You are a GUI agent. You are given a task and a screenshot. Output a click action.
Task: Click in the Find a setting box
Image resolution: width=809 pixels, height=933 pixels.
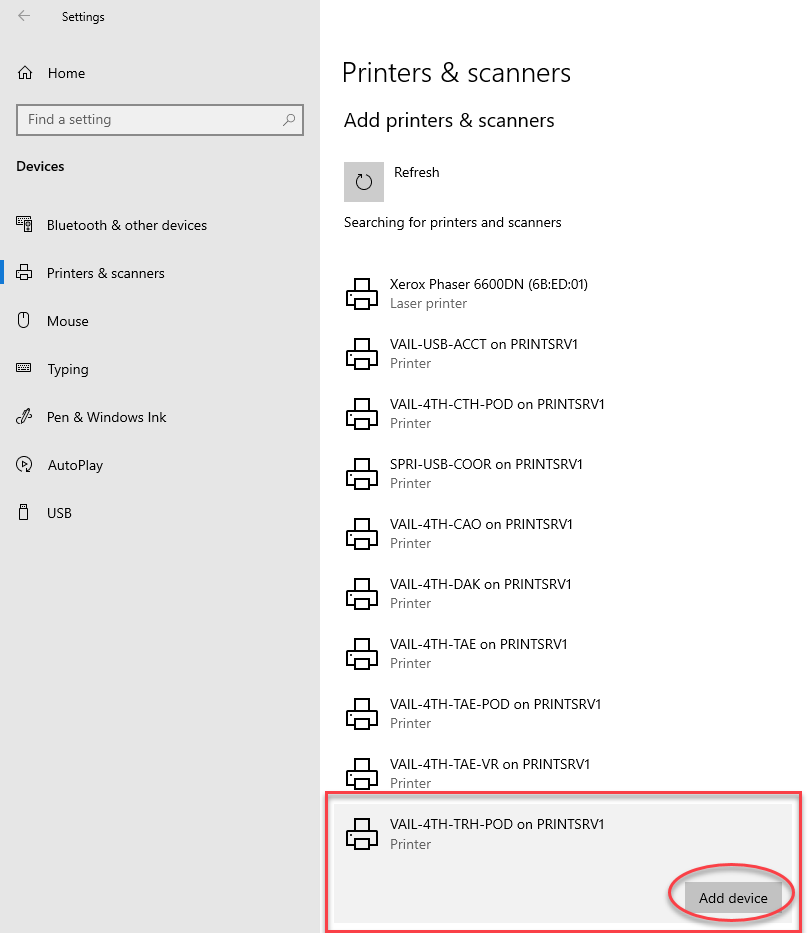click(150, 120)
